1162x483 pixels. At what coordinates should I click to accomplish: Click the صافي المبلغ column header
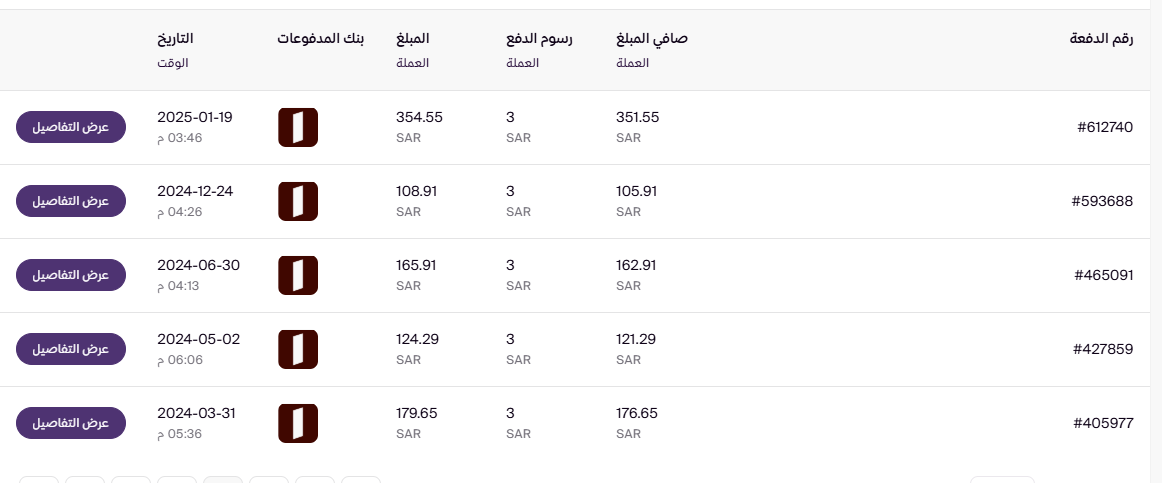(652, 39)
